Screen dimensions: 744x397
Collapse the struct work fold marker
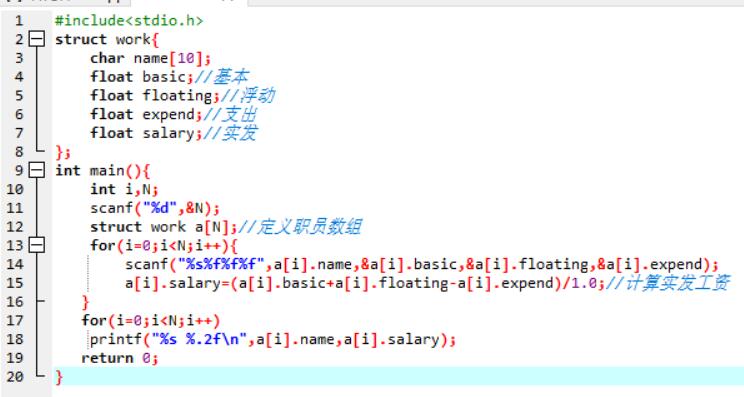(x=37, y=39)
